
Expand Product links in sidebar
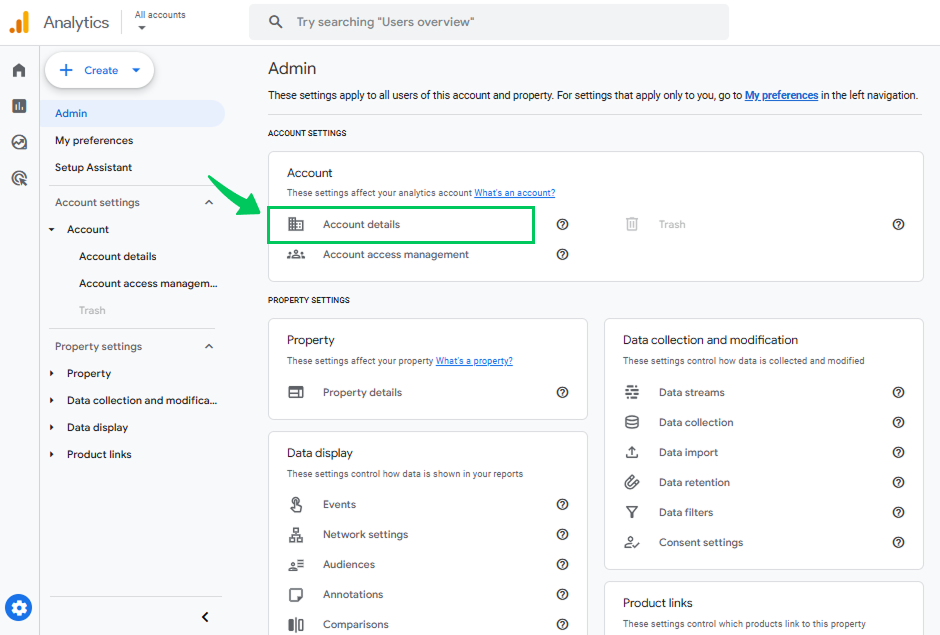52,455
